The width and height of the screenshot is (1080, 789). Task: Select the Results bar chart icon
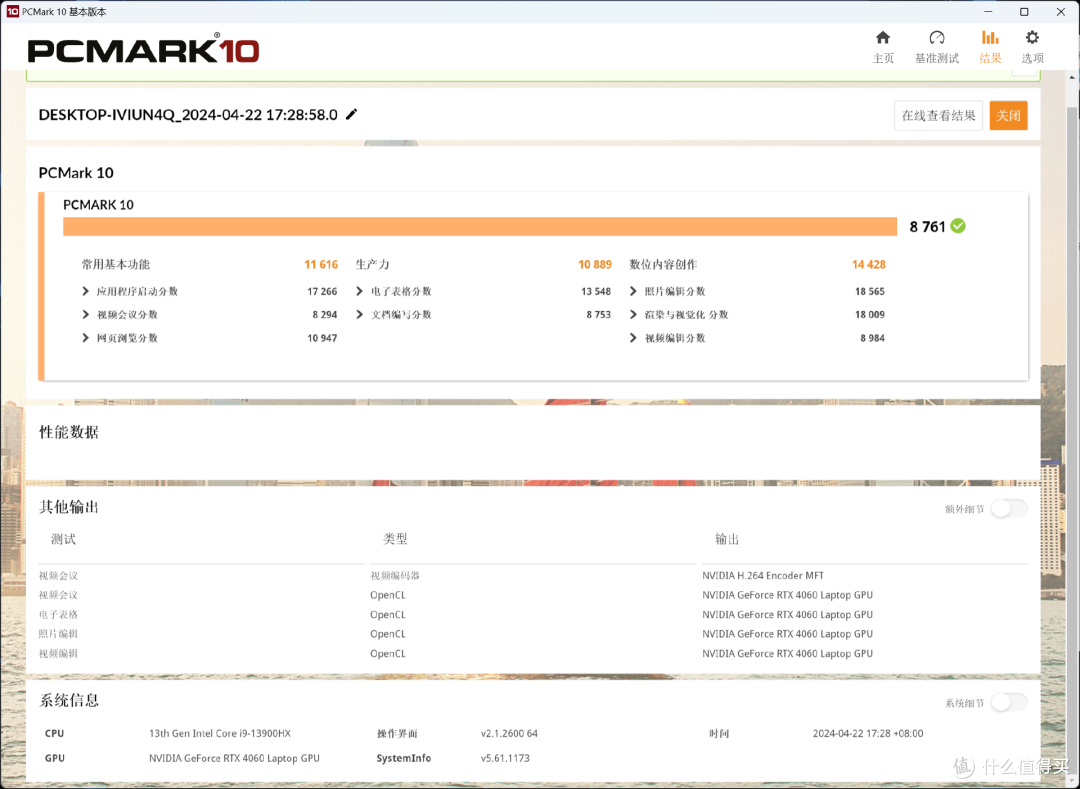point(990,38)
